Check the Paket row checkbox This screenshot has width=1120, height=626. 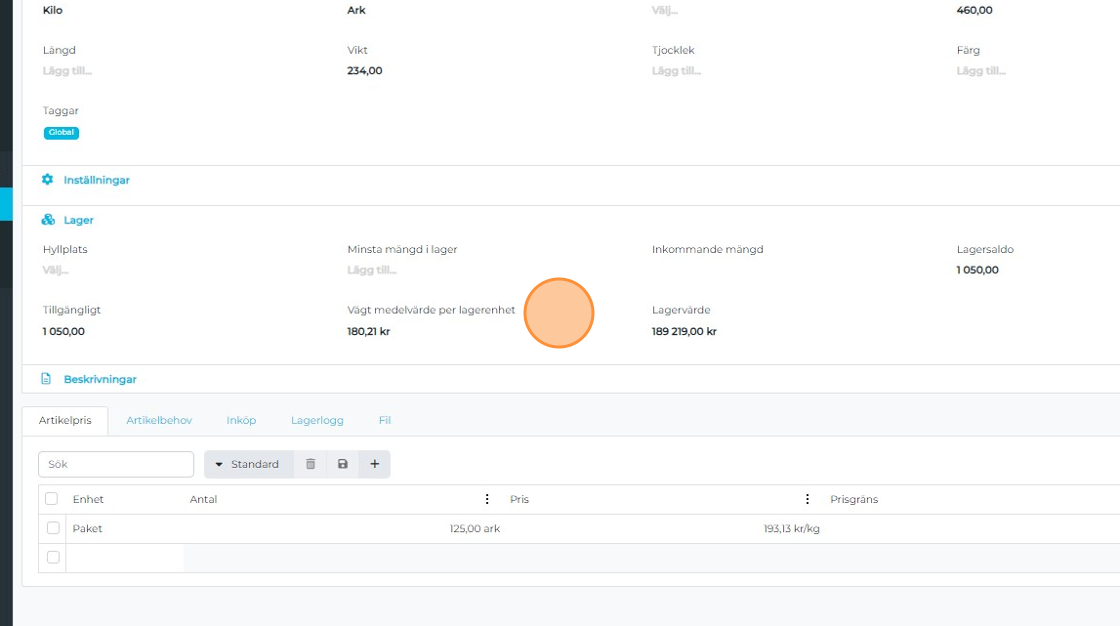point(53,528)
